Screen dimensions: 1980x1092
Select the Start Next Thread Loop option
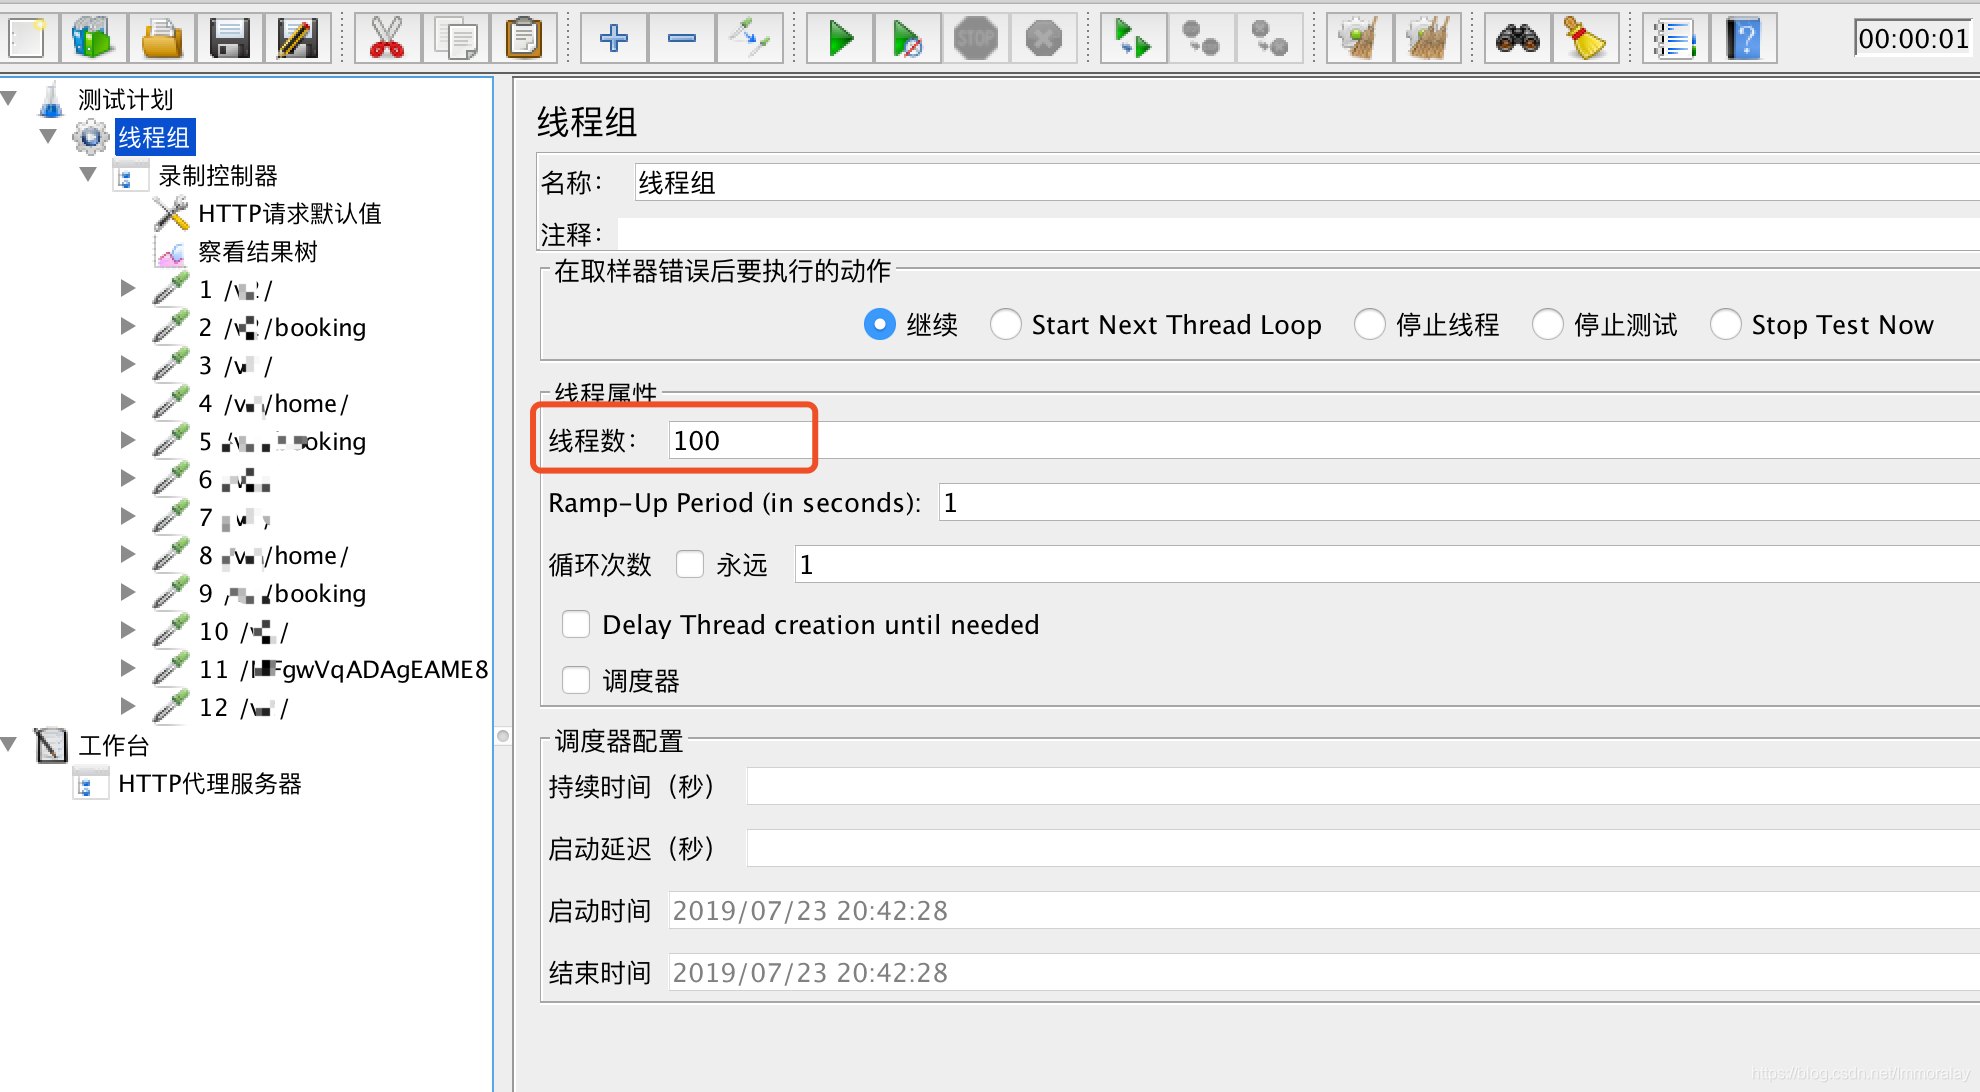pos(1005,325)
